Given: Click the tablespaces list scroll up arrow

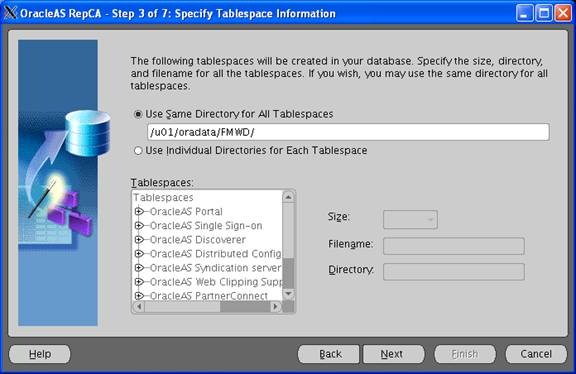Looking at the screenshot, I should point(288,197).
